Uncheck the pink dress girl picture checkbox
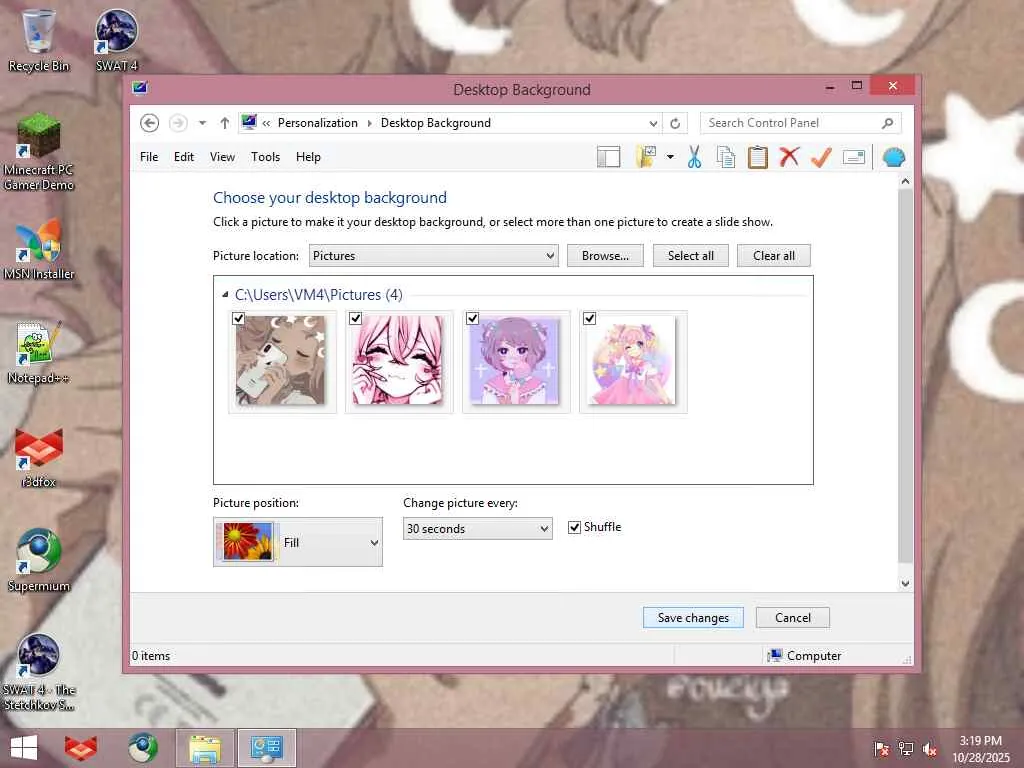1024x768 pixels. pos(589,318)
